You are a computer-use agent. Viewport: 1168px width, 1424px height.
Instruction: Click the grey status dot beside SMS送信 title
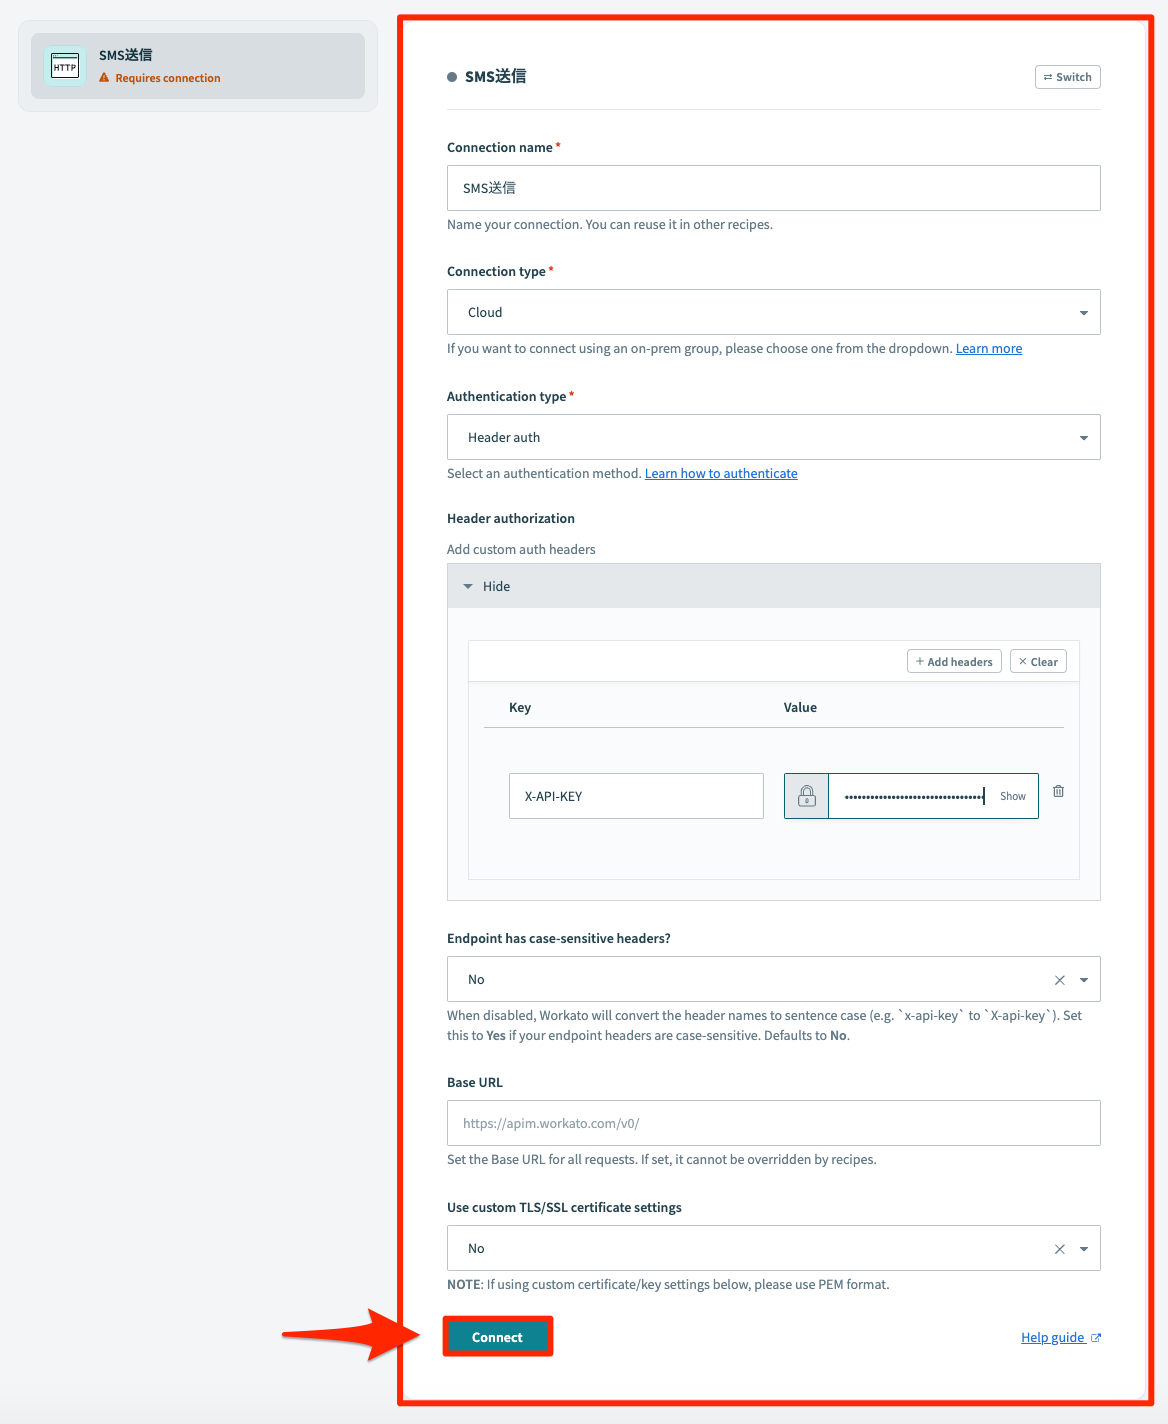point(452,77)
